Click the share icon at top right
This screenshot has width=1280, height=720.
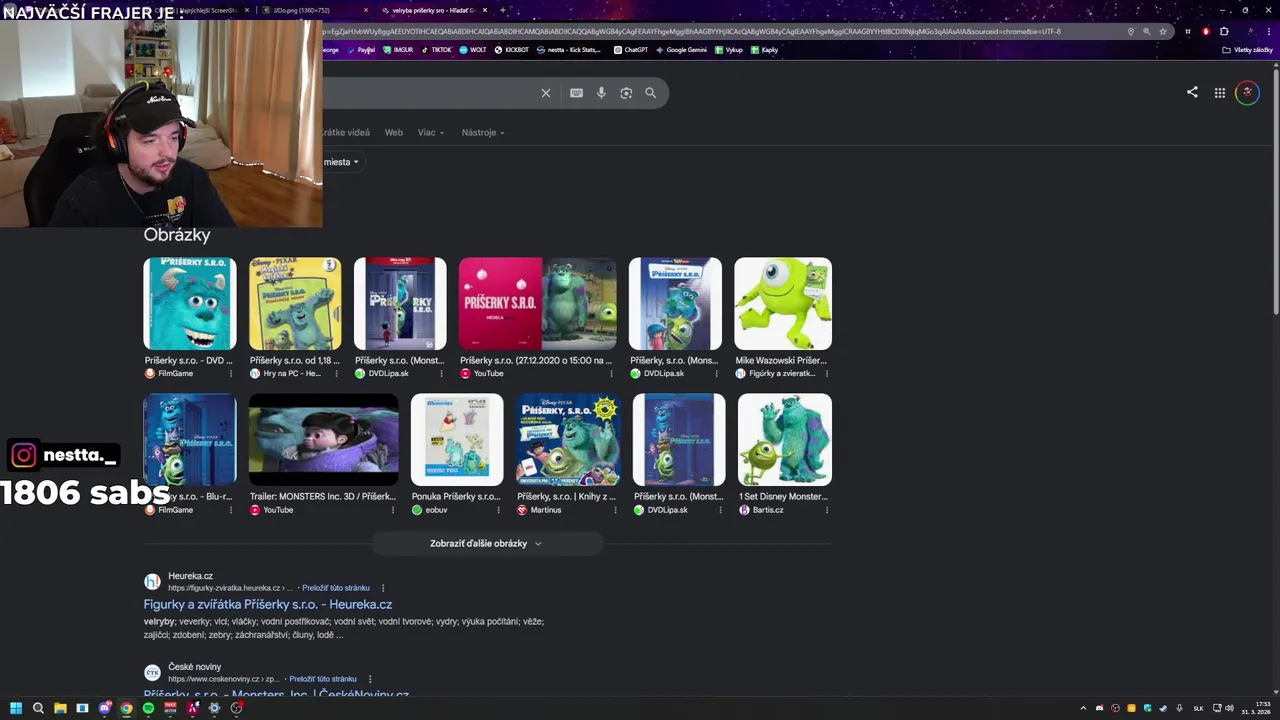click(1192, 92)
